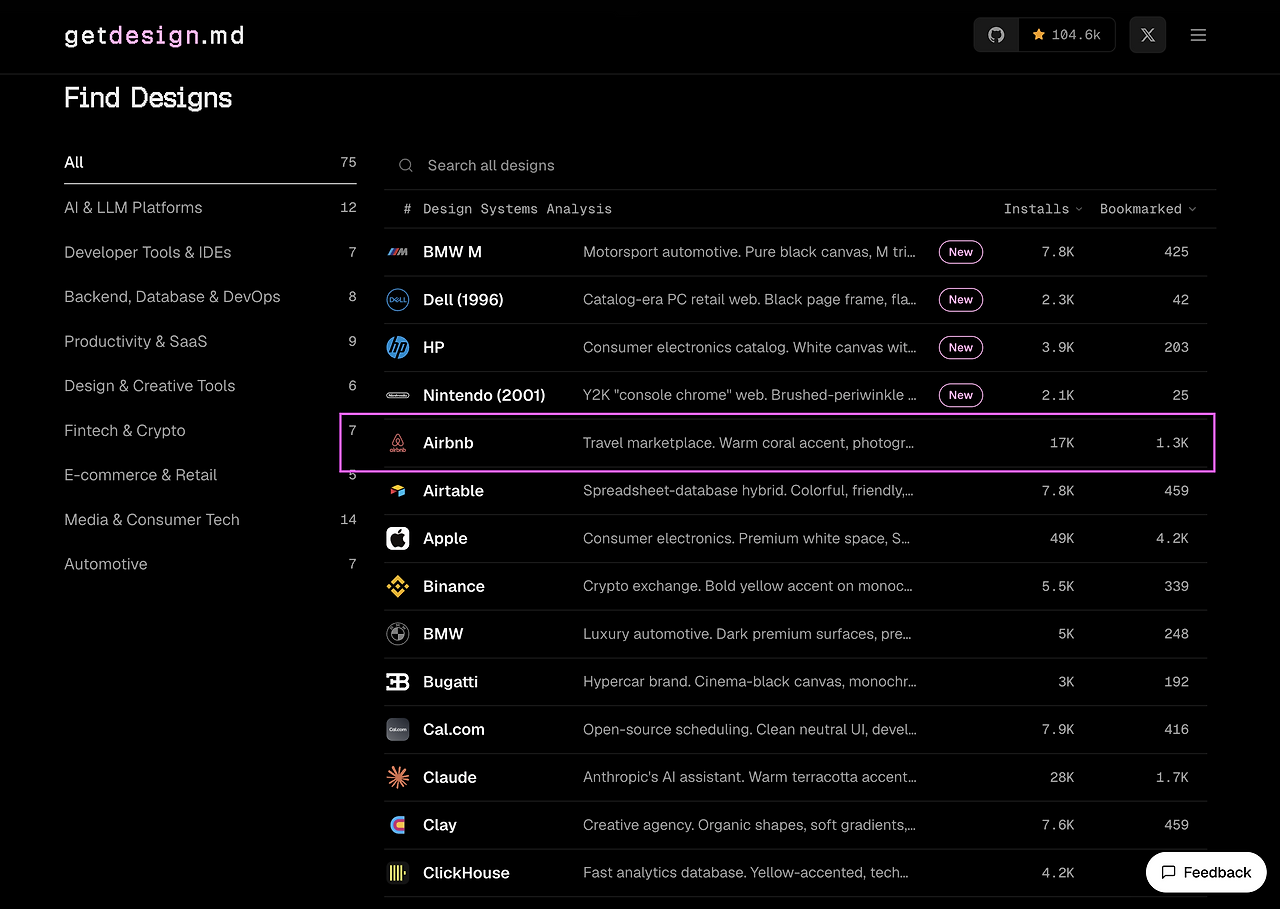Screen dimensions: 1280x909
Task: Click the ClickHouse logo icon
Action: click(398, 873)
